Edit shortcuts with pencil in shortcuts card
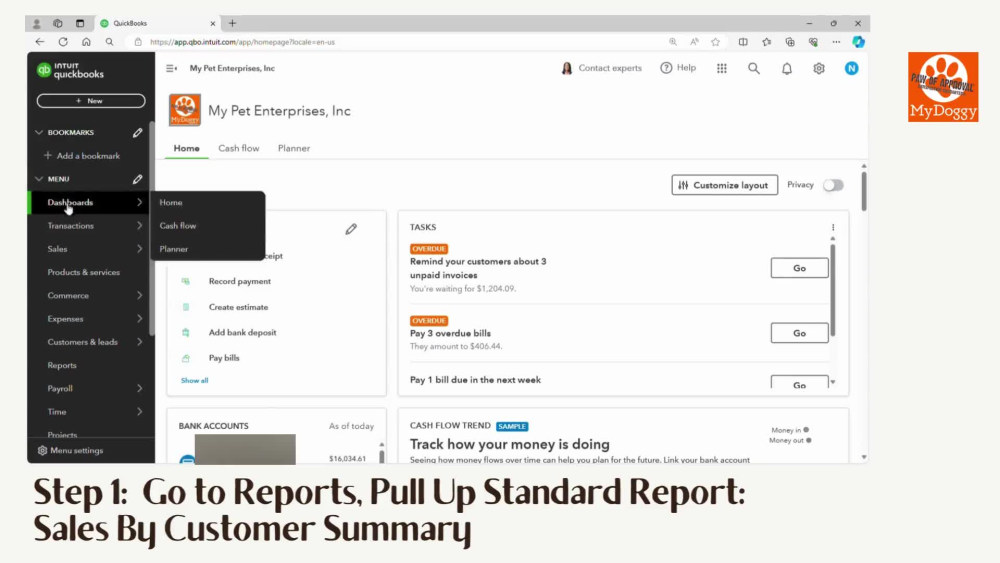 point(351,229)
